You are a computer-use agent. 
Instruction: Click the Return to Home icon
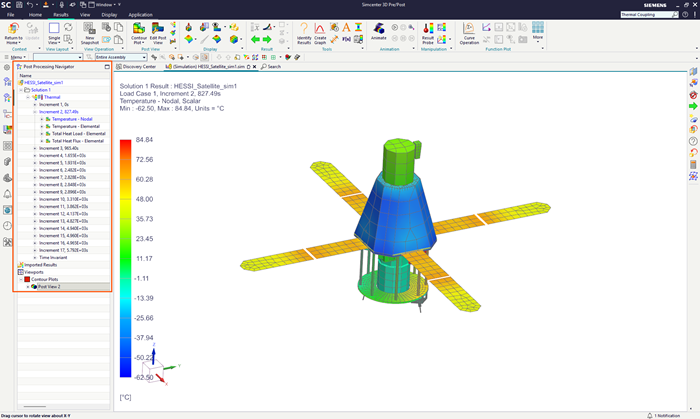coord(13,29)
